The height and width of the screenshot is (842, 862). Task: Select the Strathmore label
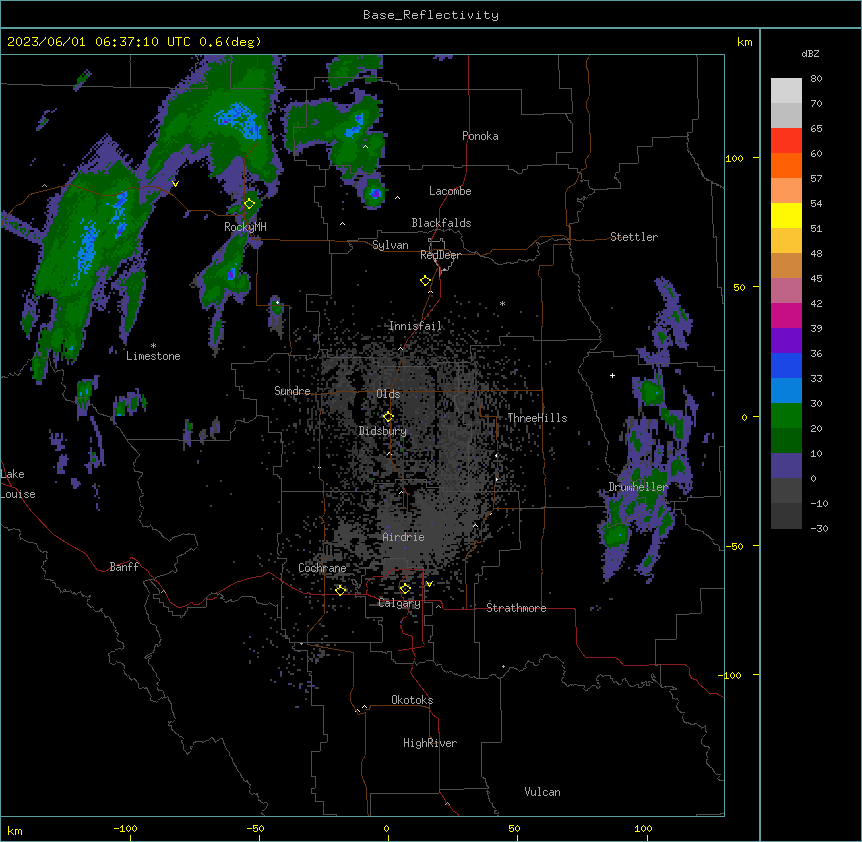[516, 608]
